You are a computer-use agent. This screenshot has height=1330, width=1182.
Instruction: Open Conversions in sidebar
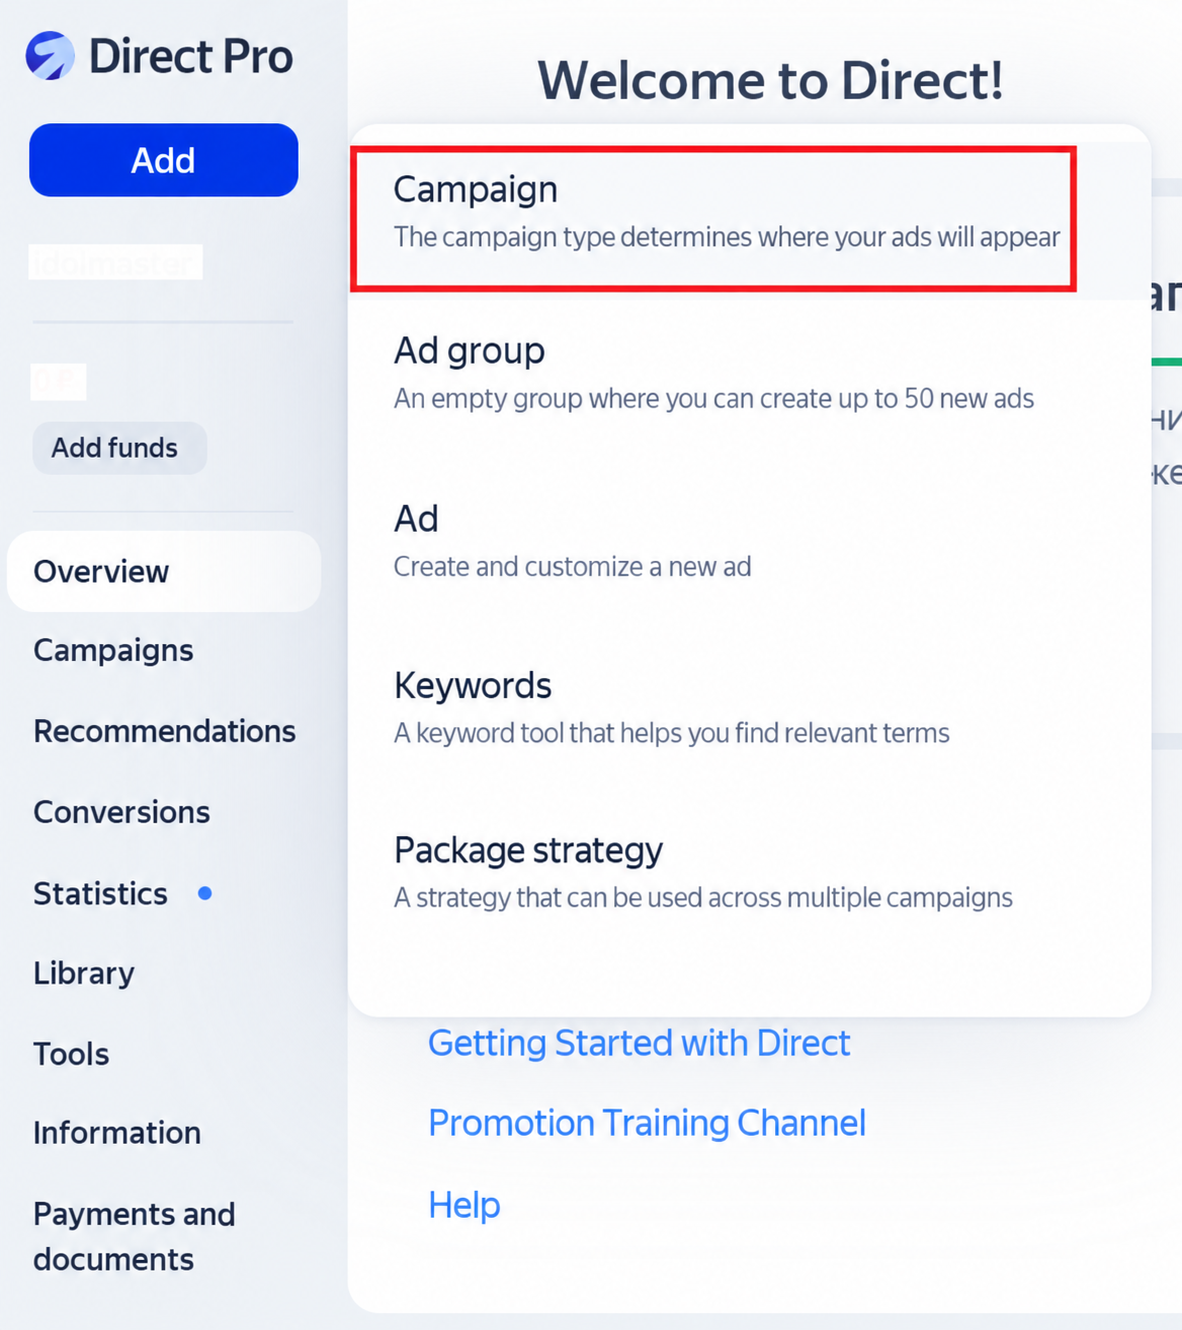[121, 812]
